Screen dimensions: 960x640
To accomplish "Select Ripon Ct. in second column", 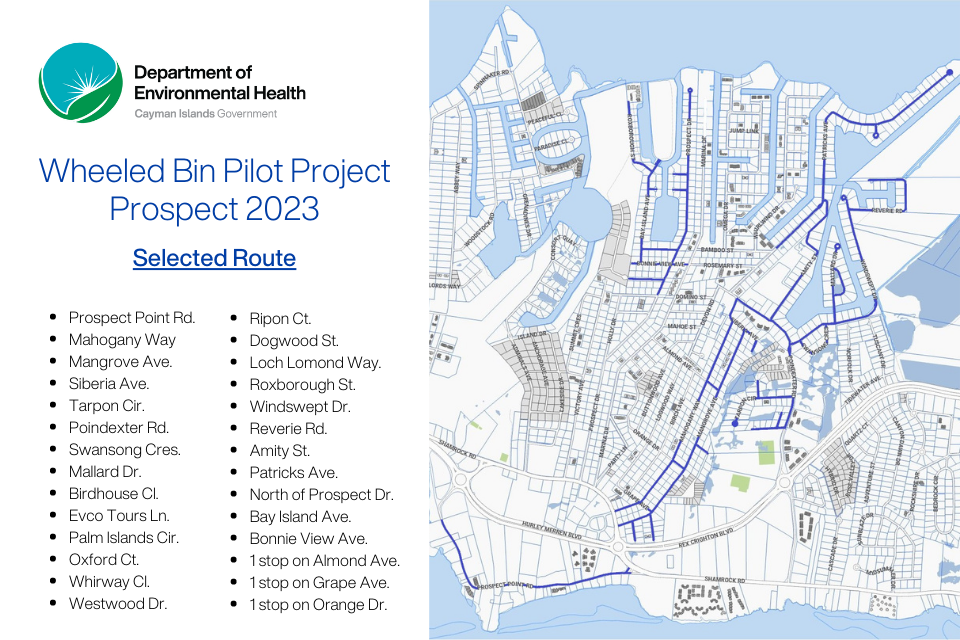I will click(280, 318).
